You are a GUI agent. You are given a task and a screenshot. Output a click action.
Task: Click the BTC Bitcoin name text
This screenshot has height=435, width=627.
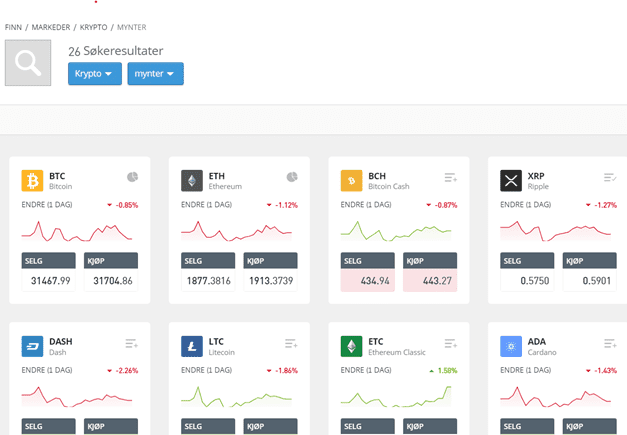pos(60,186)
